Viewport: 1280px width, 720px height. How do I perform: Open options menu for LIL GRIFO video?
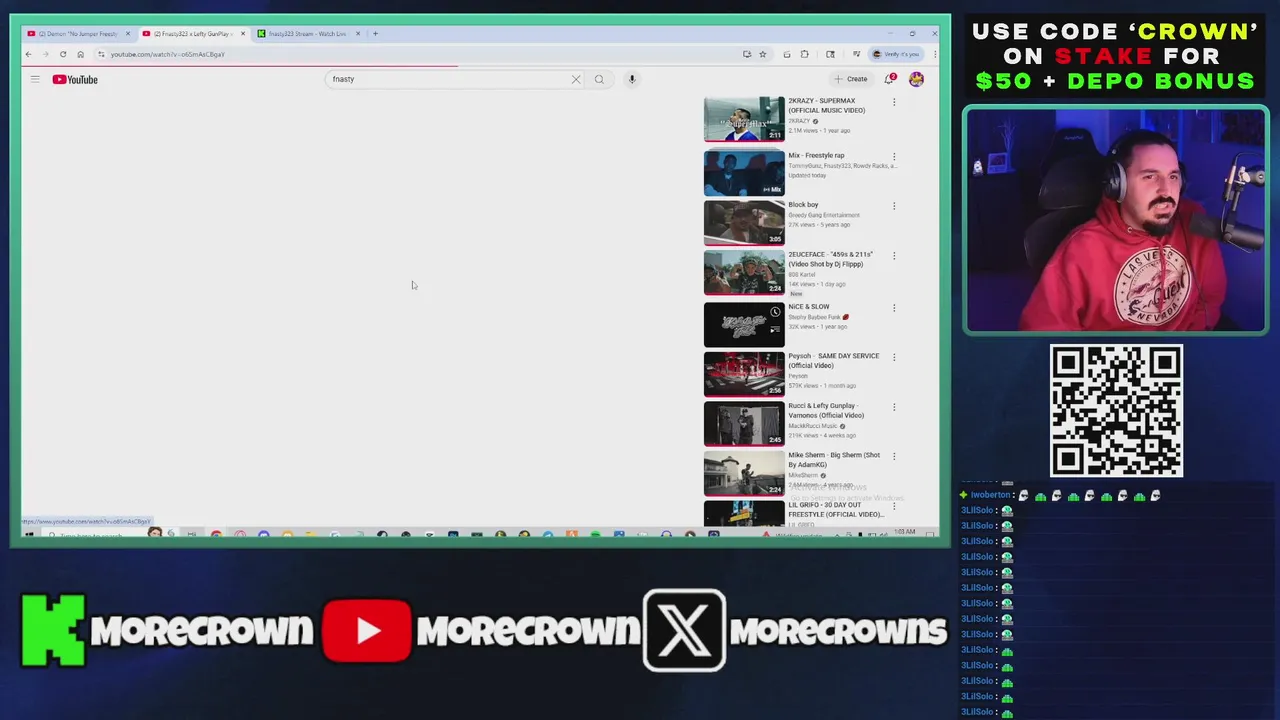[x=894, y=507]
